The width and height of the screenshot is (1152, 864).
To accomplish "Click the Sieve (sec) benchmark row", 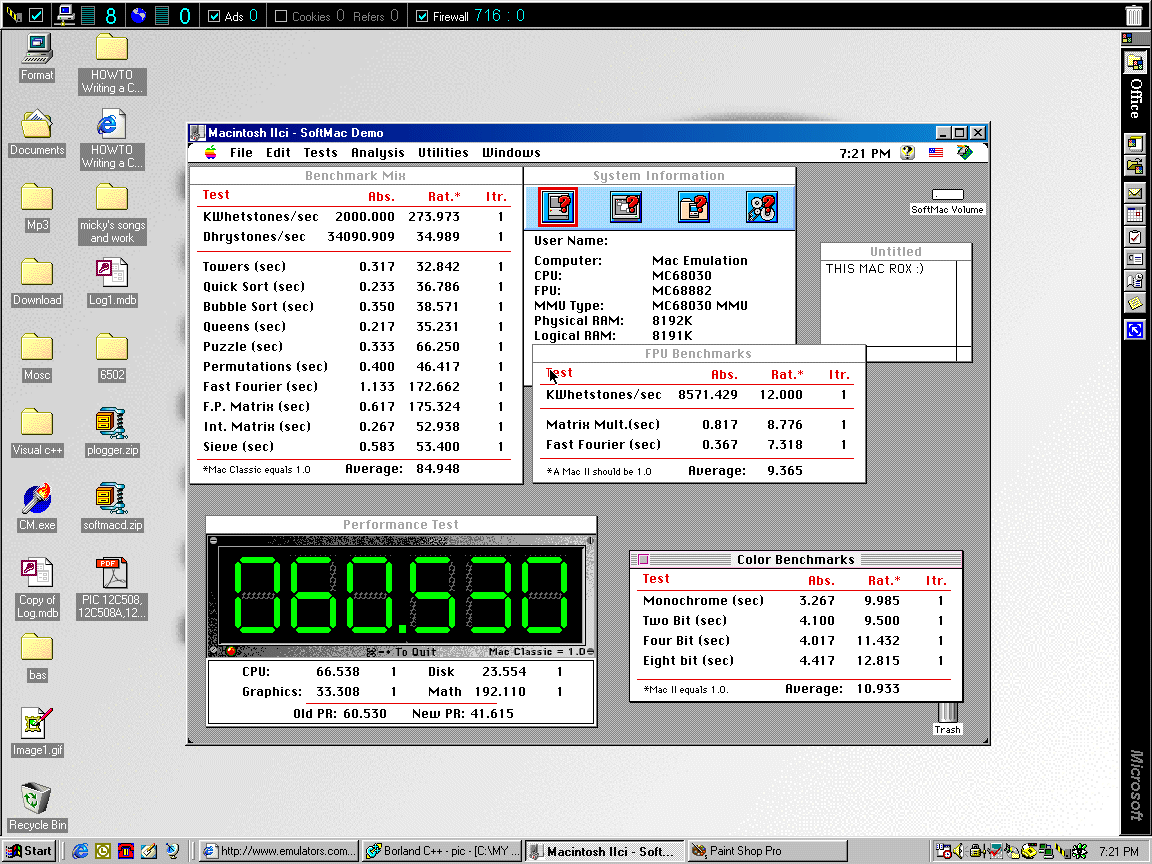I will pyautogui.click(x=356, y=447).
